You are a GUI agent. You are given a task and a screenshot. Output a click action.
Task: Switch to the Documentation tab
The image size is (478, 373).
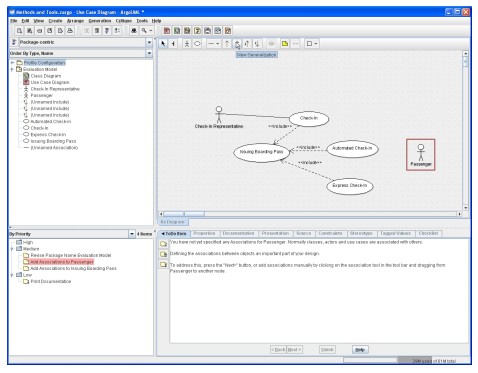click(238, 234)
